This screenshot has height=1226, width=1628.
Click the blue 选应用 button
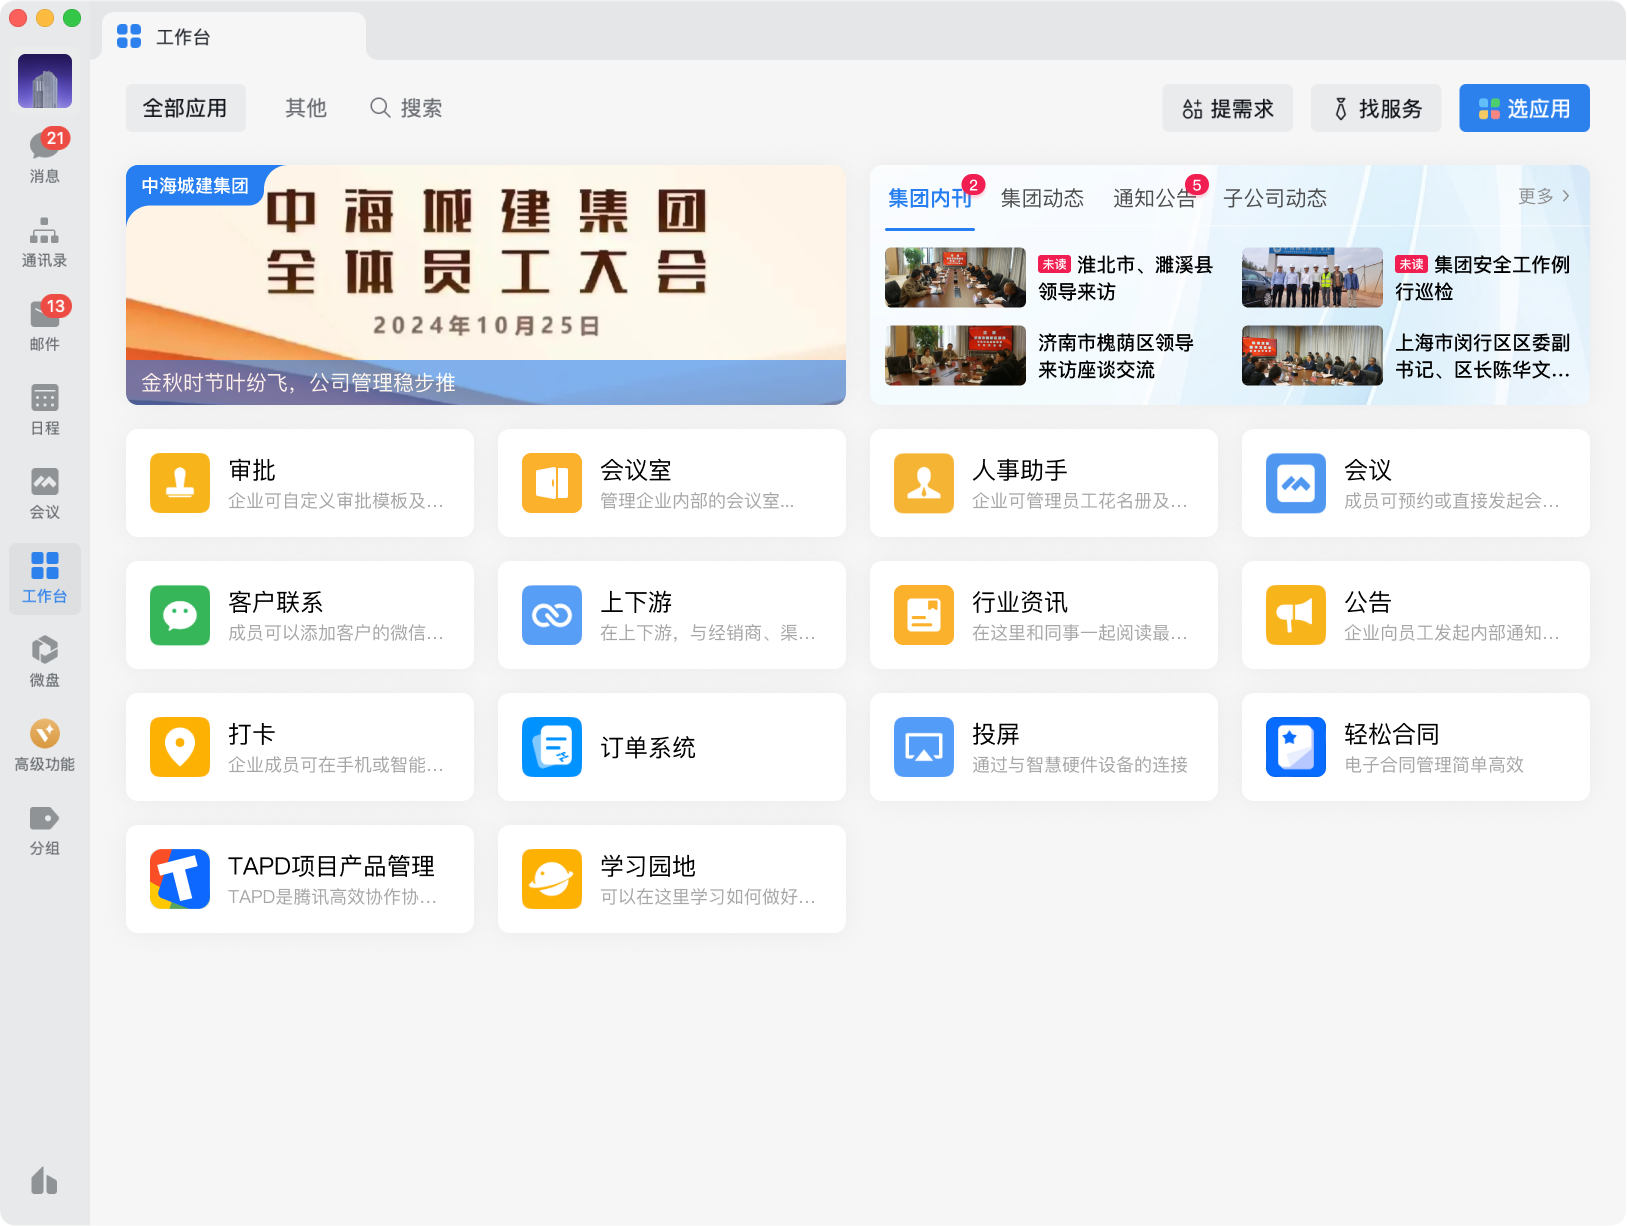[x=1524, y=108]
